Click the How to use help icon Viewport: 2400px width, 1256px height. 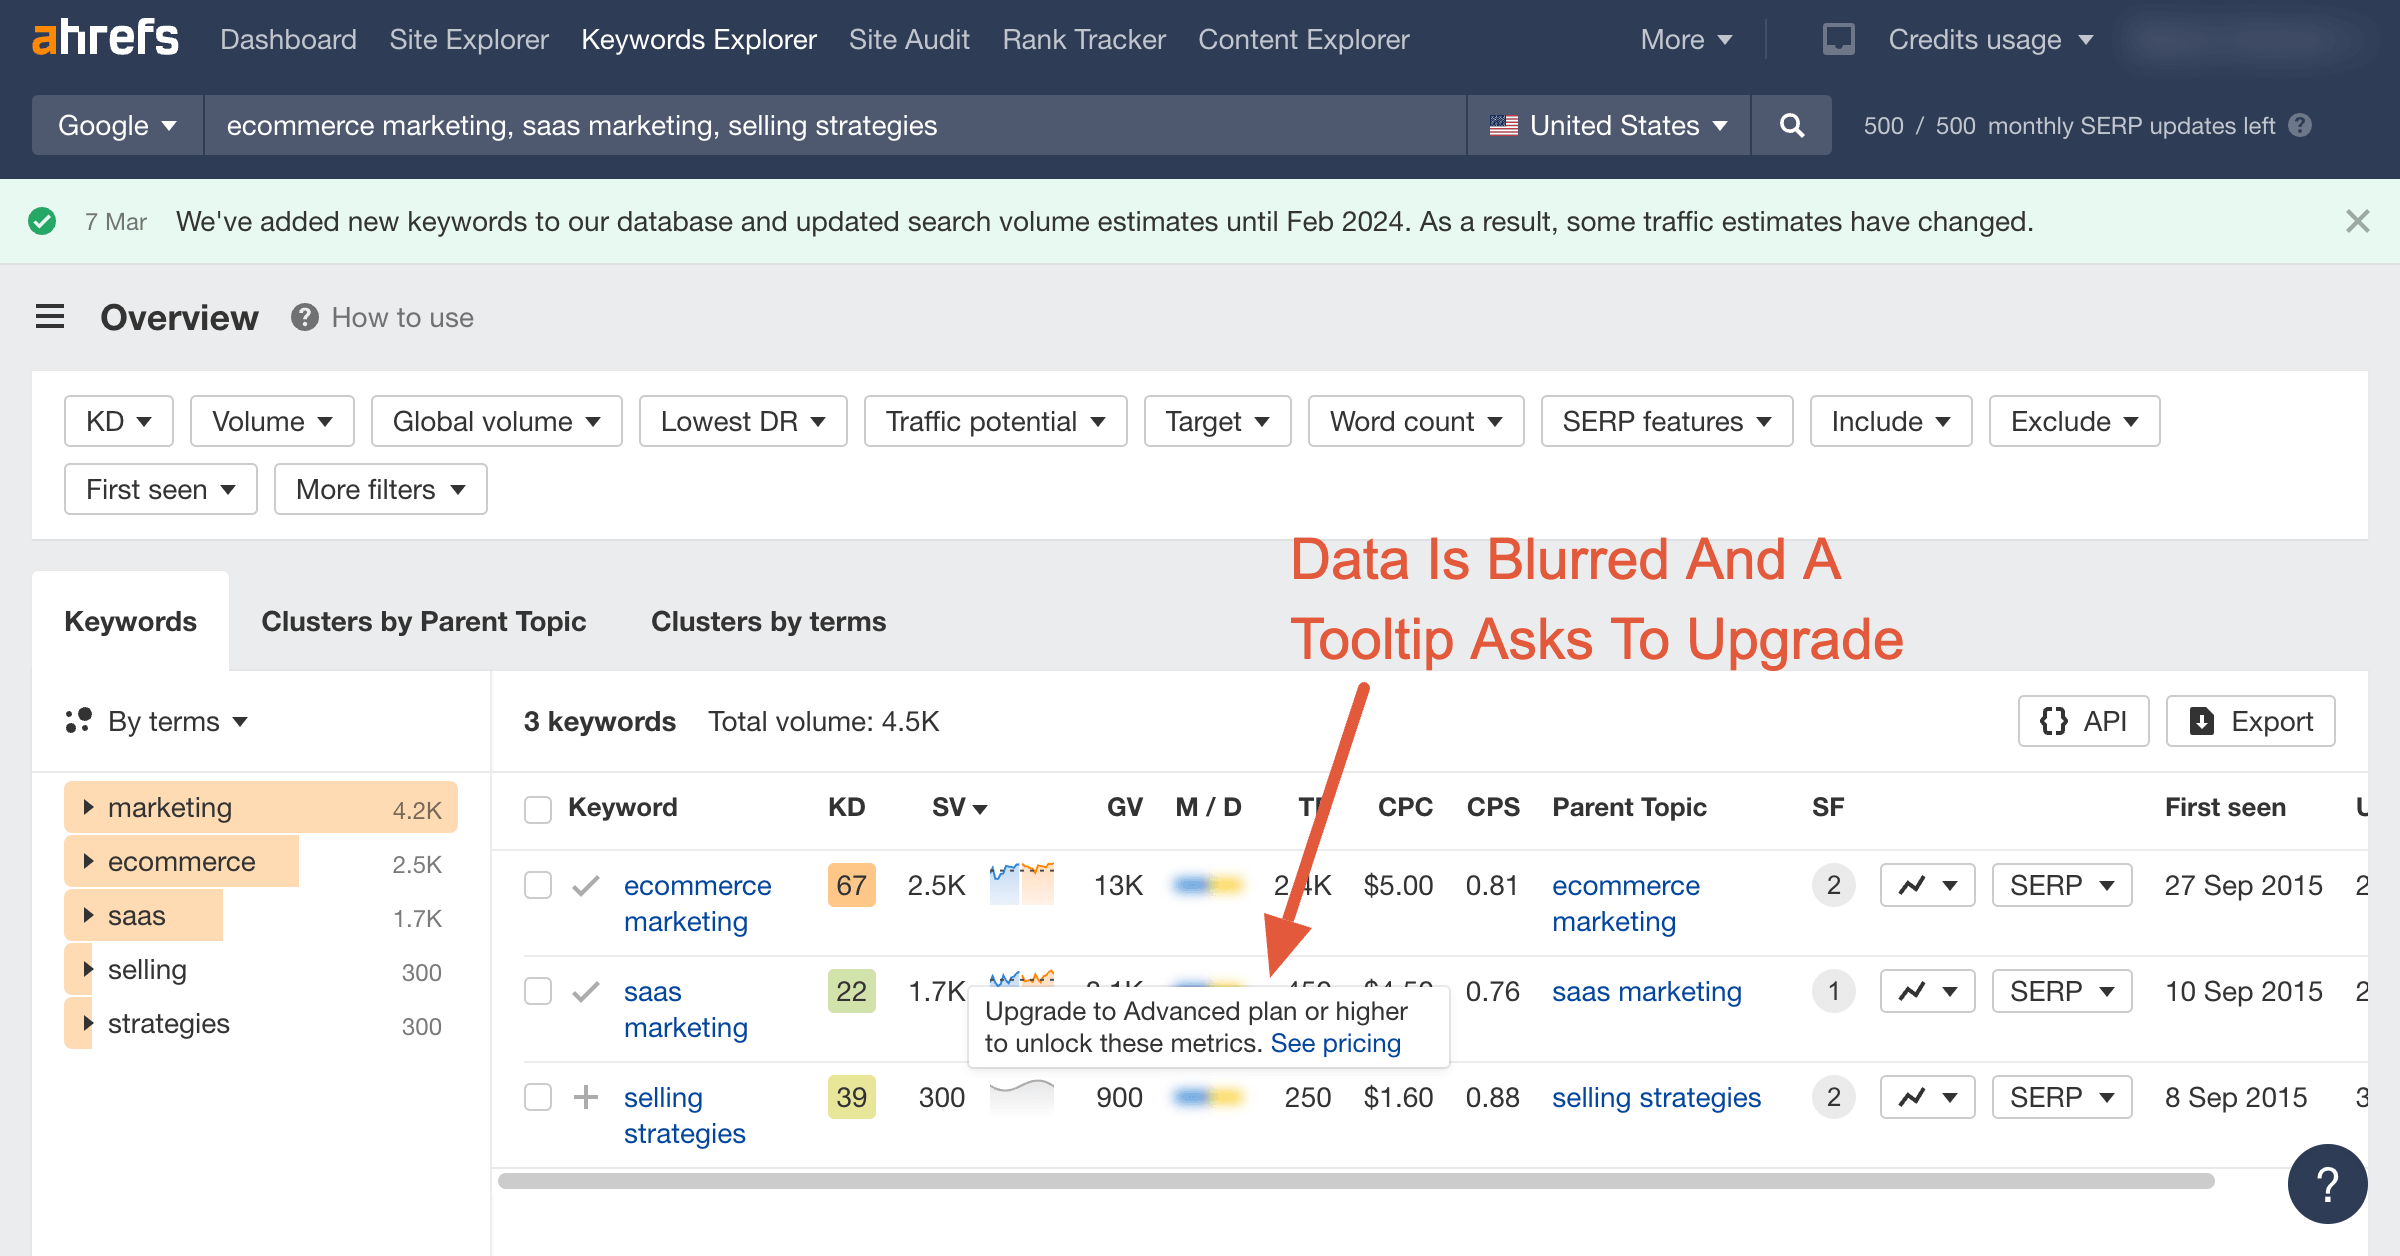[304, 317]
